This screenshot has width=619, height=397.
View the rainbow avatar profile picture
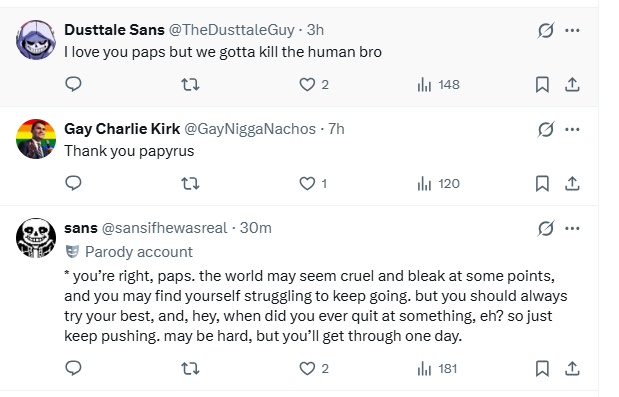point(36,139)
